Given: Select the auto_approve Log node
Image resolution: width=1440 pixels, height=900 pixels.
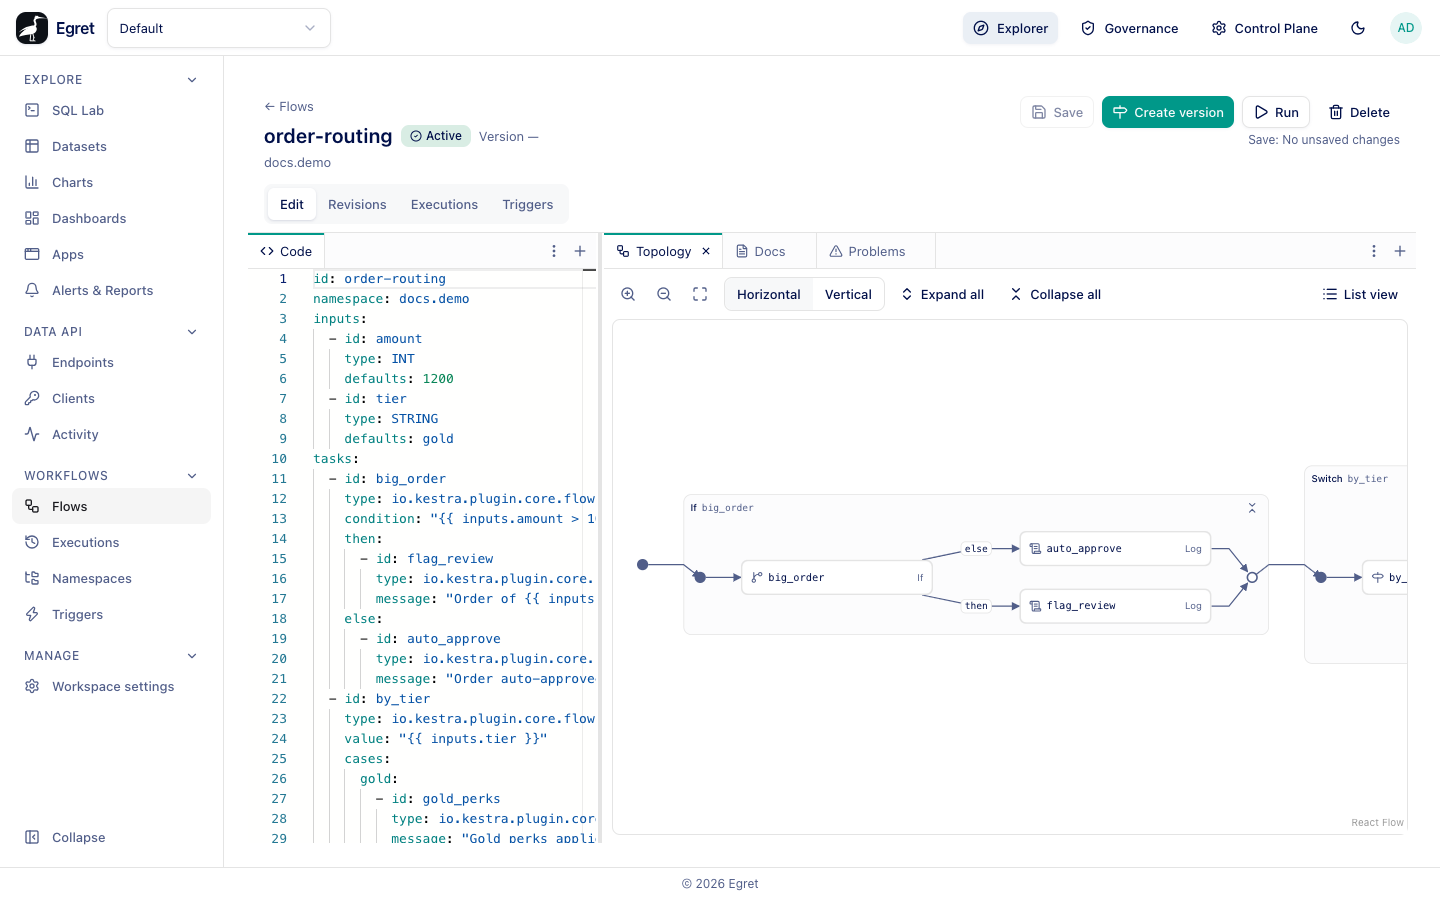Looking at the screenshot, I should click(1115, 549).
